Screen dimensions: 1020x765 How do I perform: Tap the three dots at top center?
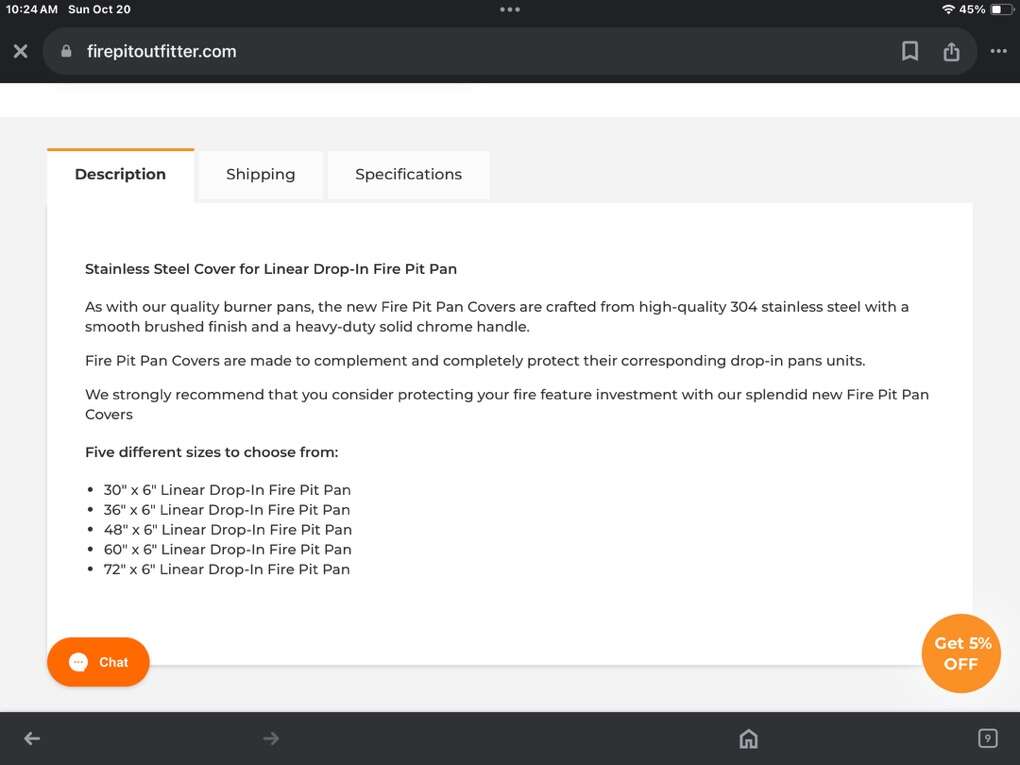[x=510, y=10]
